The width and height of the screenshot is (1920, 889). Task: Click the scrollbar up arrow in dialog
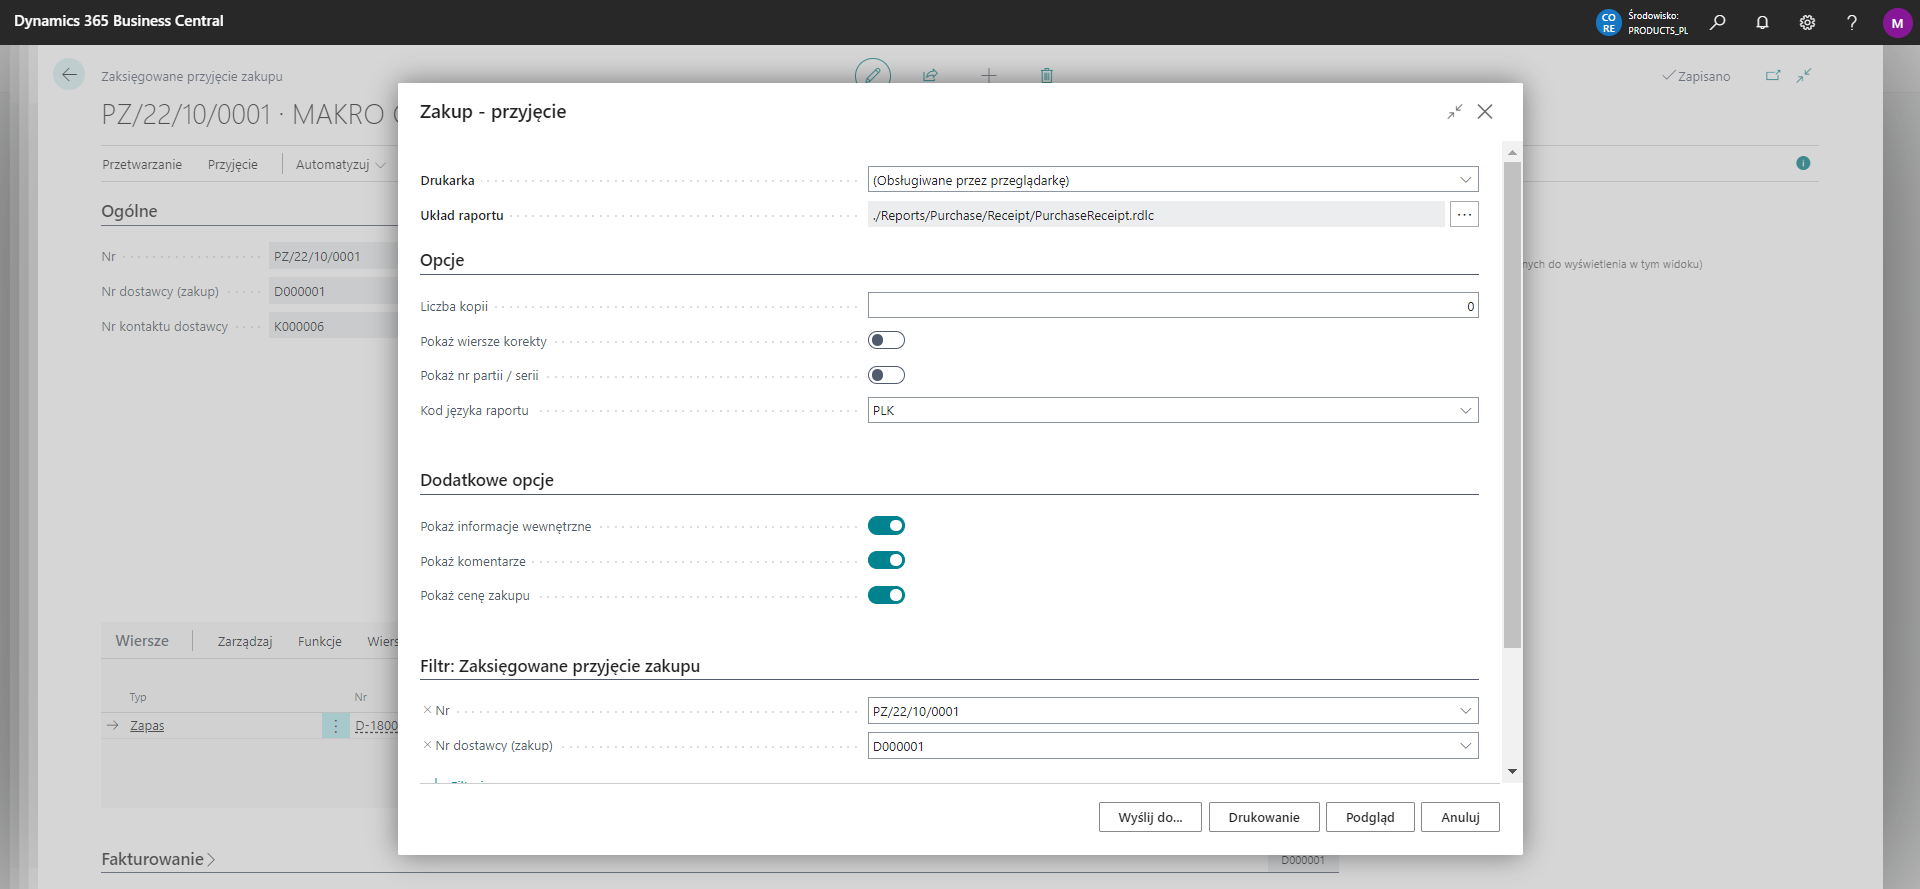click(1512, 153)
